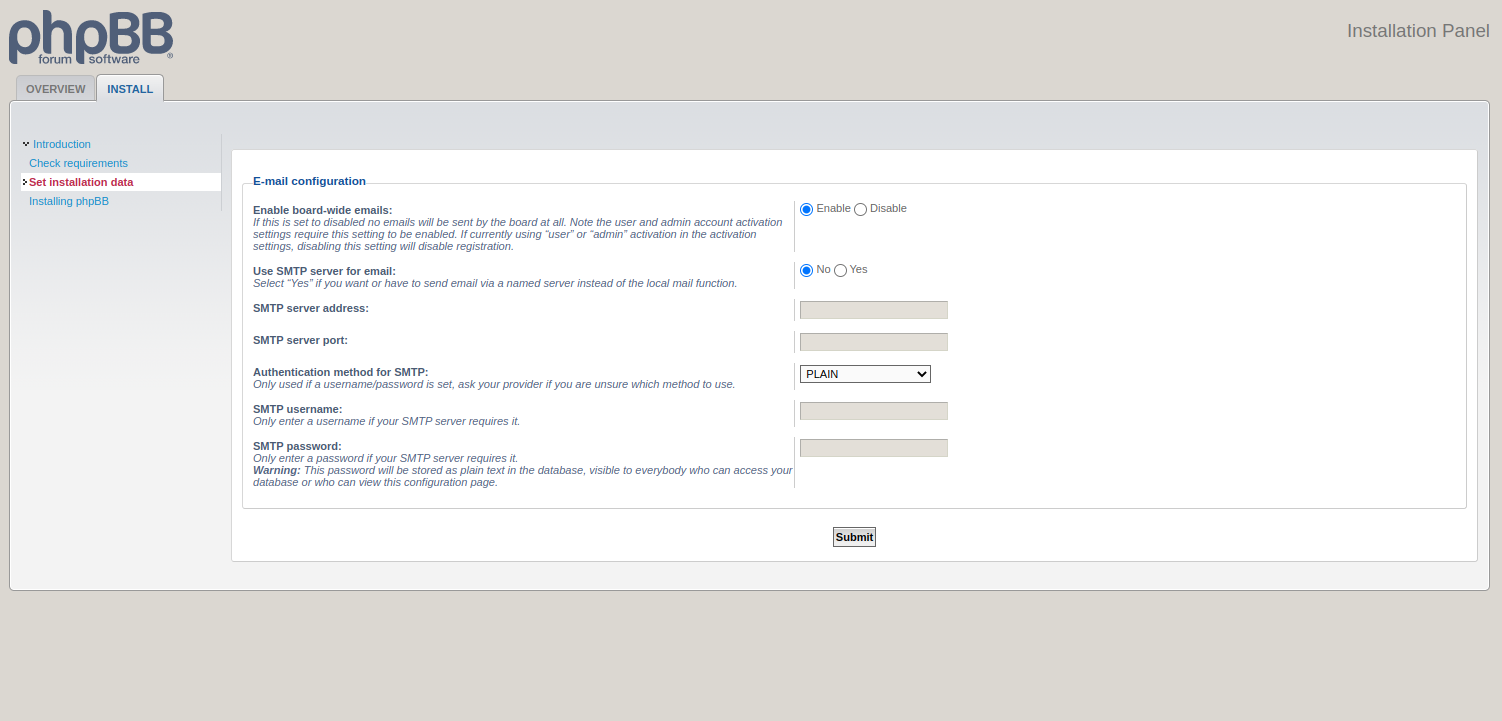Select the Install tab
1502x721 pixels.
[130, 89]
